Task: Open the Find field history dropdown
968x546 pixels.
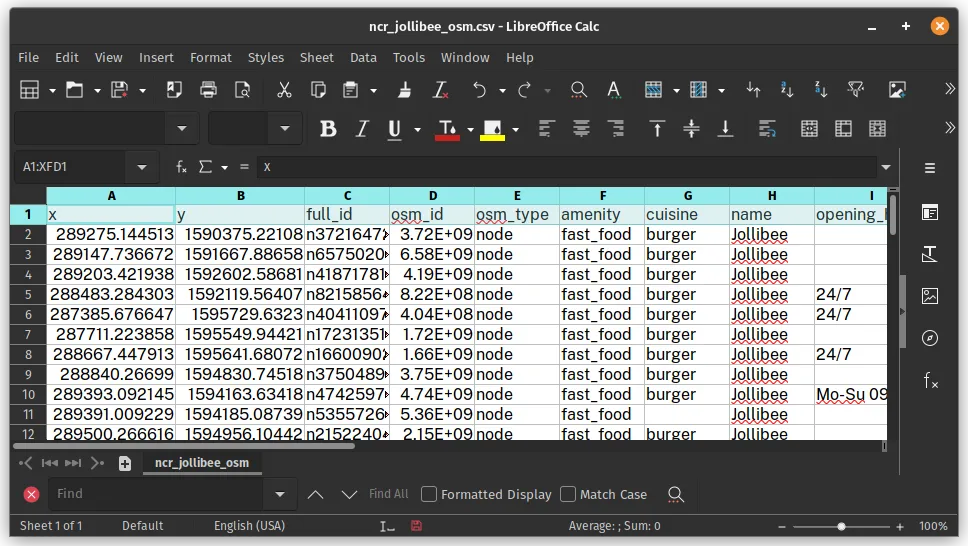Action: click(x=280, y=494)
